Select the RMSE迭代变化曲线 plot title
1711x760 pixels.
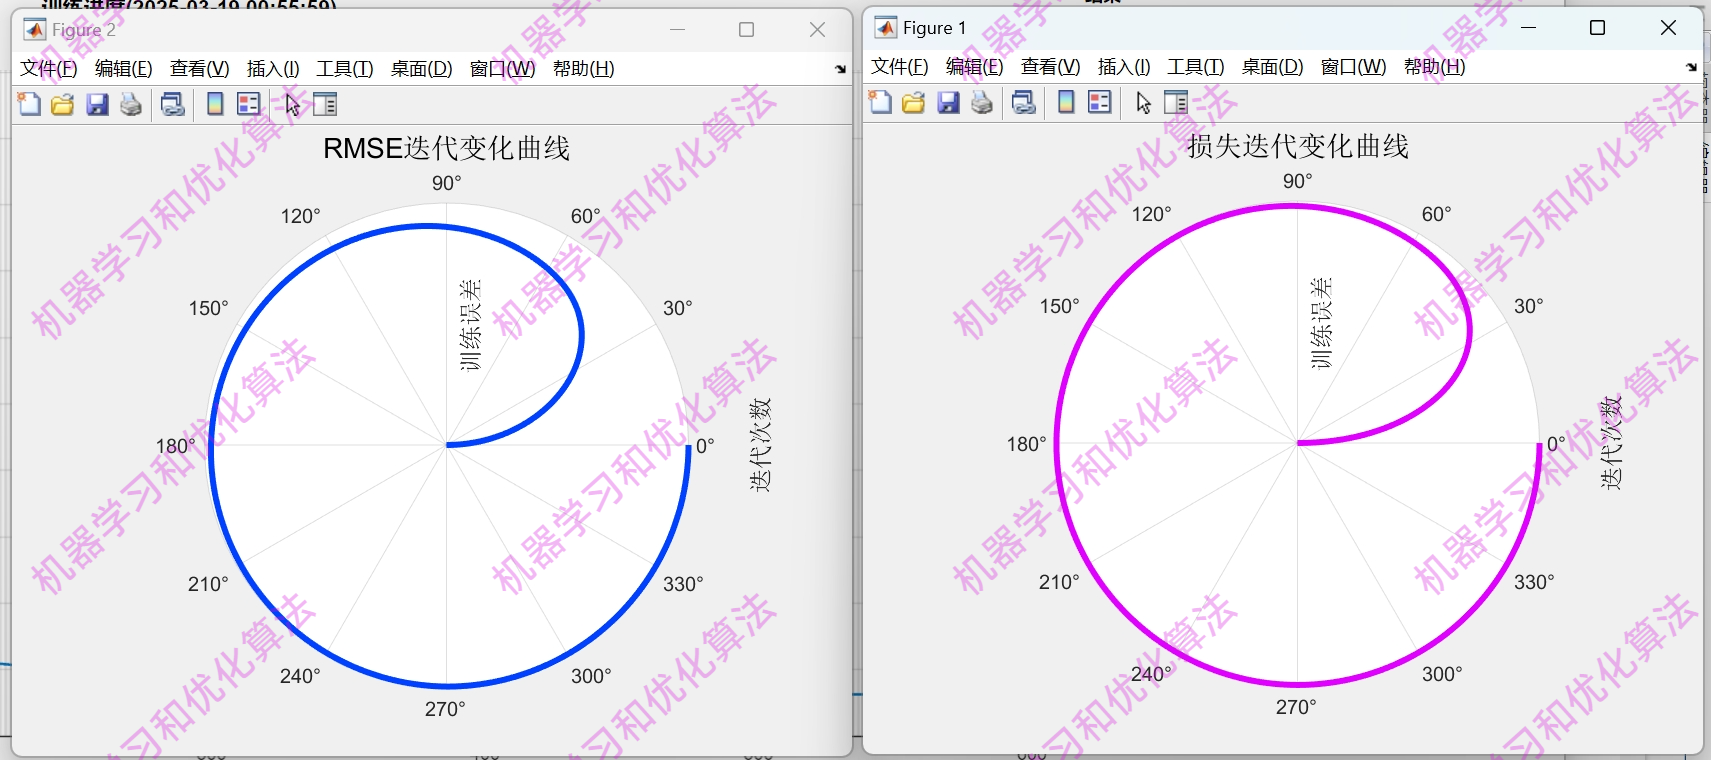(x=446, y=149)
